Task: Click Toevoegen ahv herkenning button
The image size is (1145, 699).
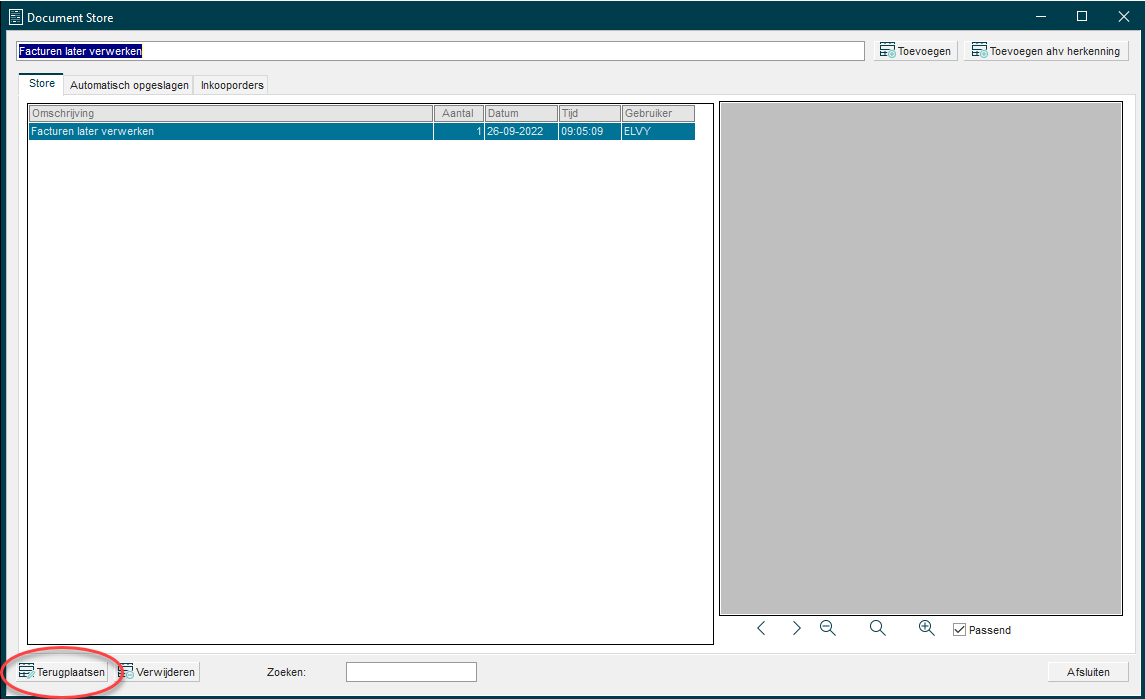Action: [1046, 51]
